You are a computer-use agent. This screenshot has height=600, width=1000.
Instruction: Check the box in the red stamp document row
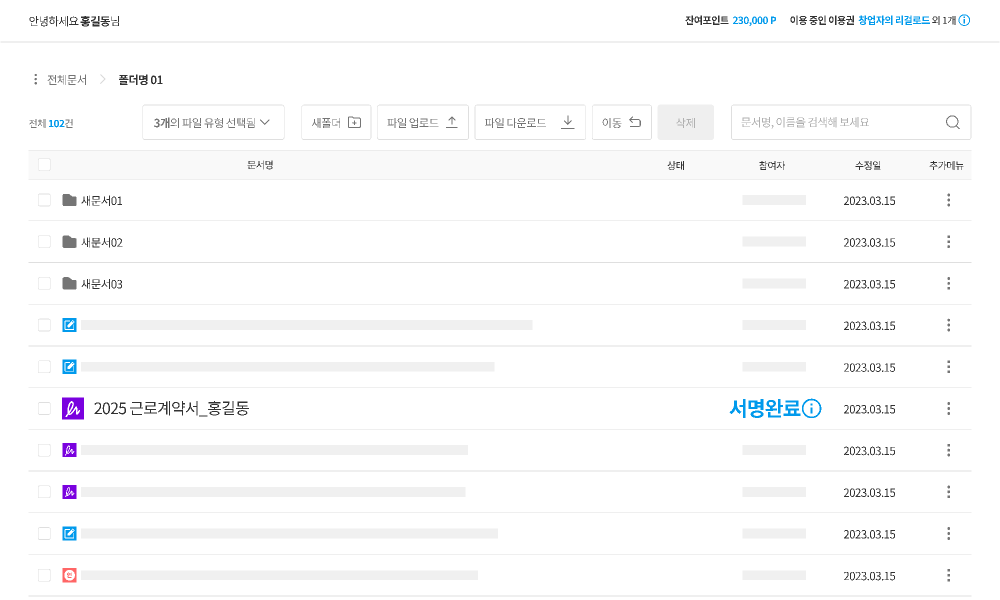point(45,575)
